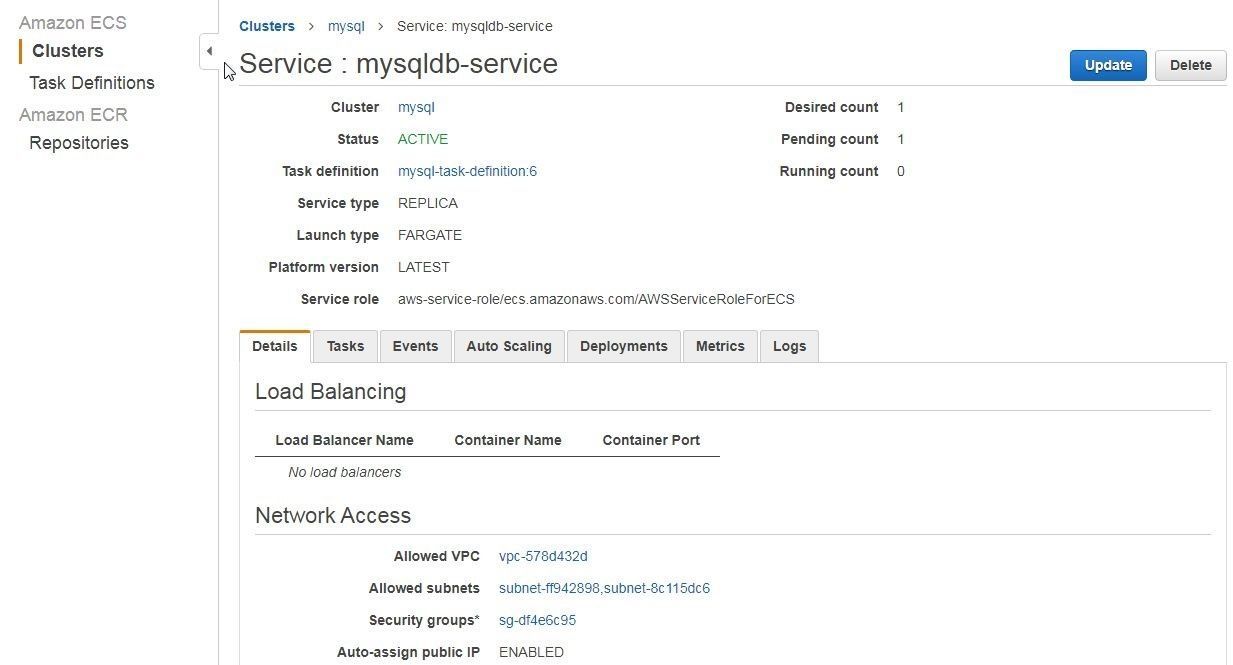This screenshot has width=1233, height=665.
Task: Open mysql-task-definition:6 link
Action: pyautogui.click(x=467, y=171)
